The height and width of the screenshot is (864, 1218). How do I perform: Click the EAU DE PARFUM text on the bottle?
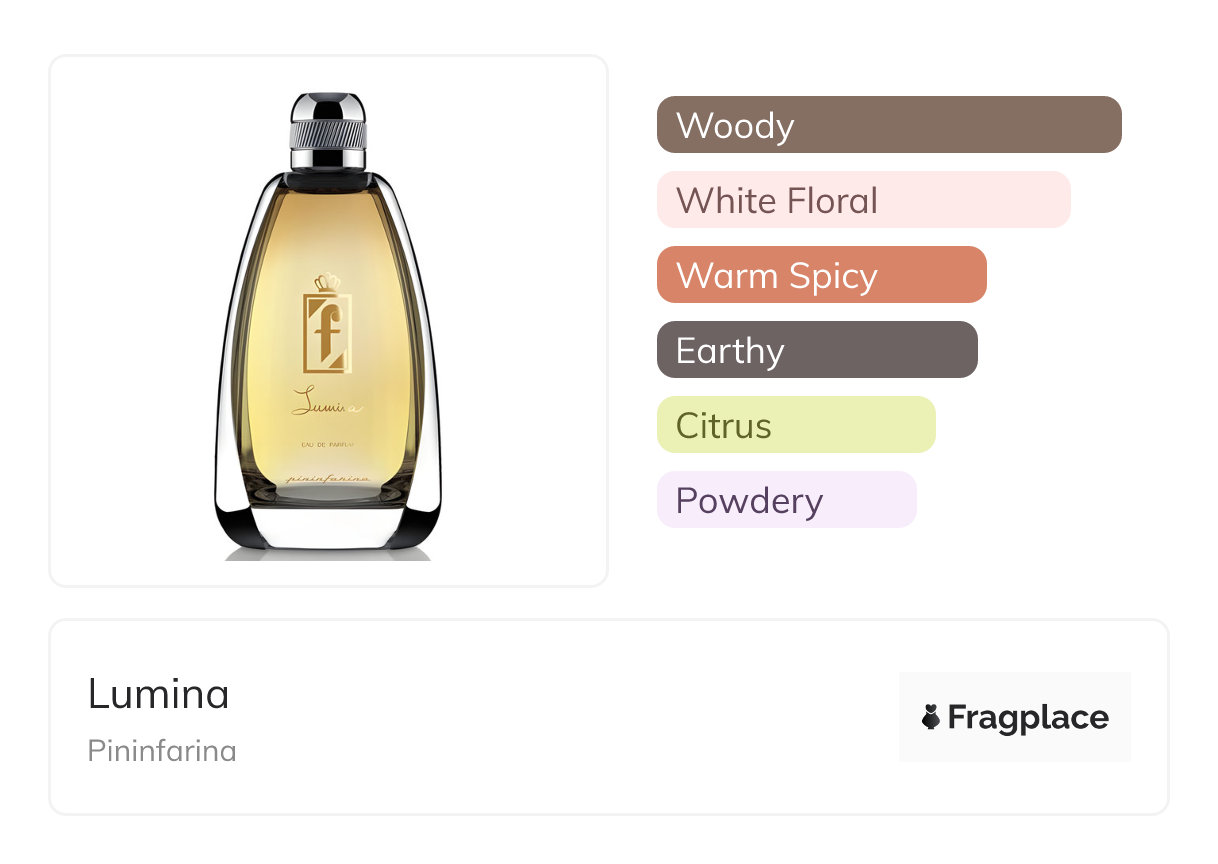click(x=328, y=443)
